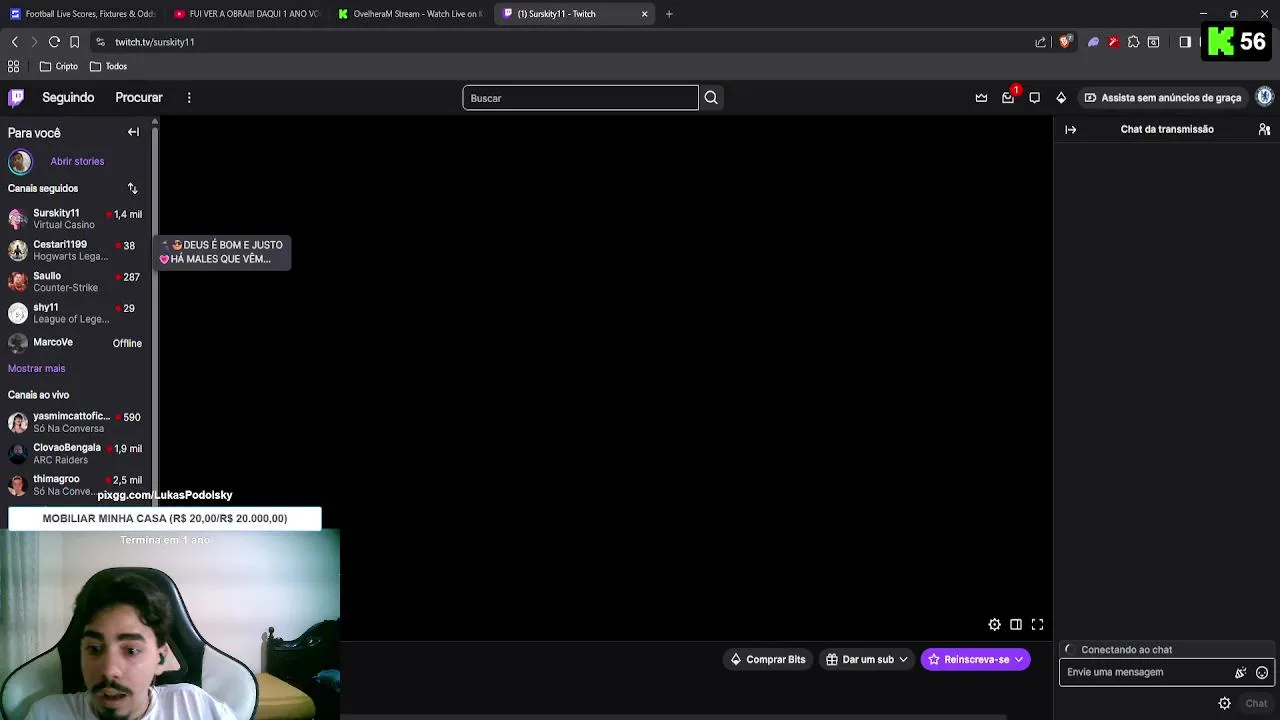Open the Twitch home logo
This screenshot has height=720, width=1280.
16,97
